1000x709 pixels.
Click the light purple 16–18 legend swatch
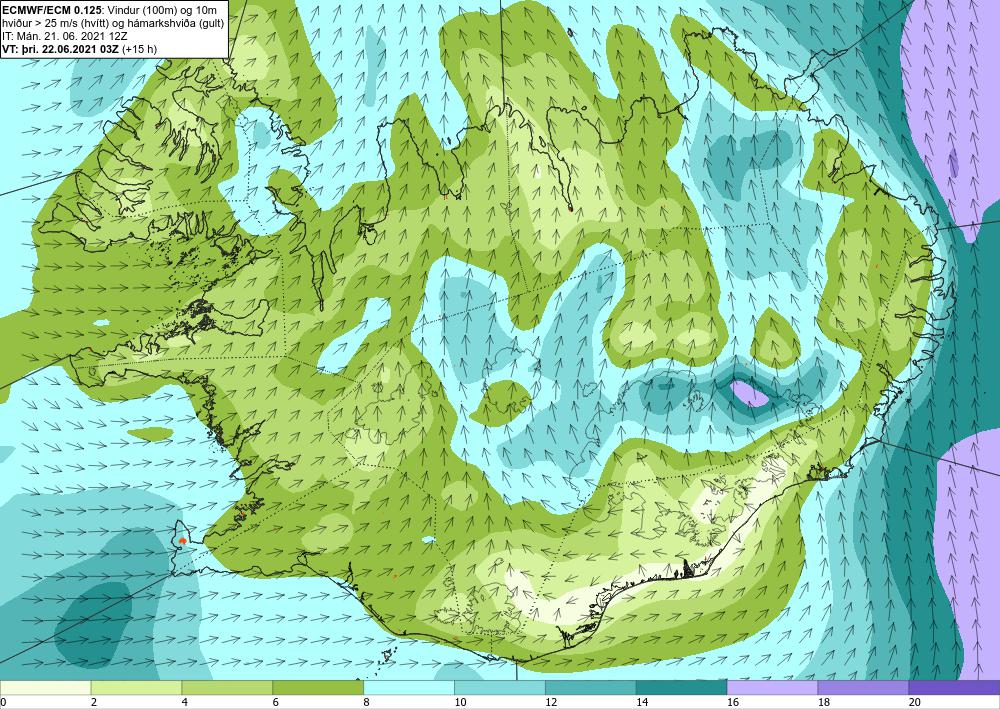pyautogui.click(x=772, y=688)
